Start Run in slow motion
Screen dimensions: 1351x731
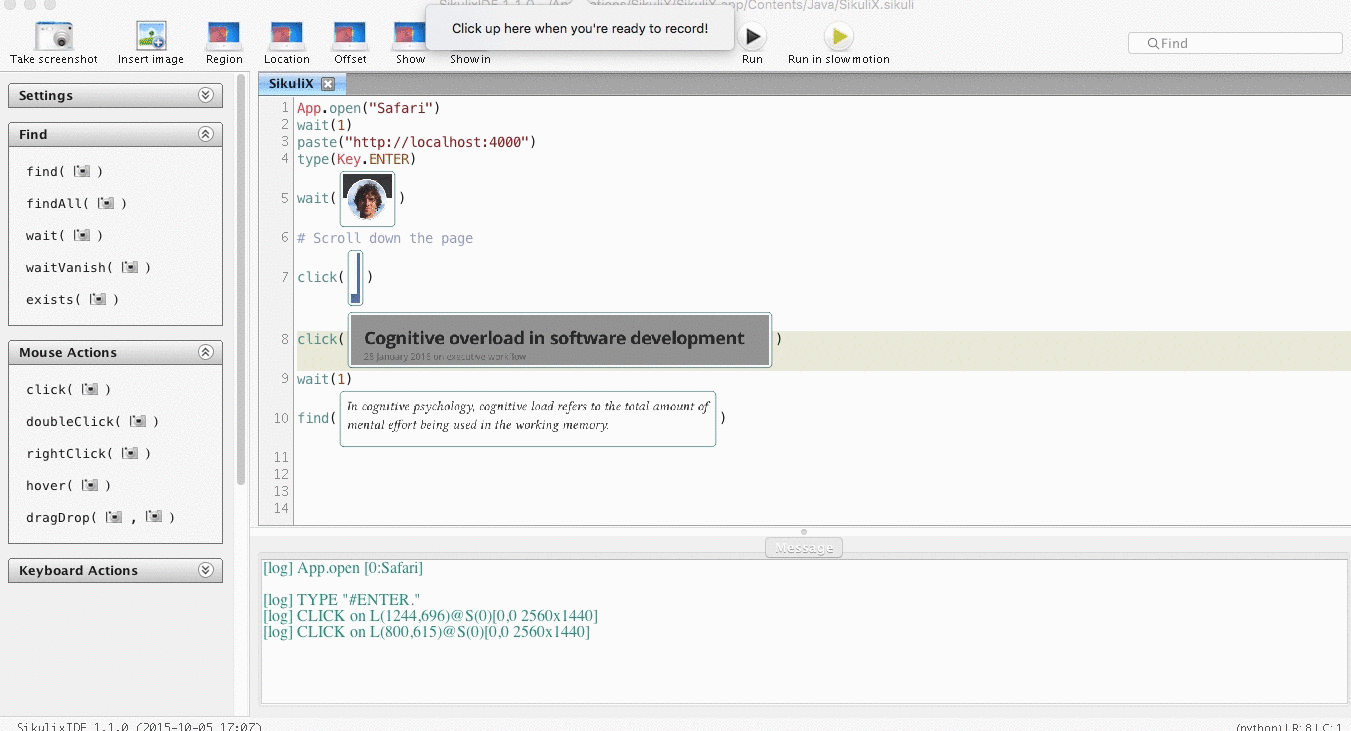tap(838, 35)
